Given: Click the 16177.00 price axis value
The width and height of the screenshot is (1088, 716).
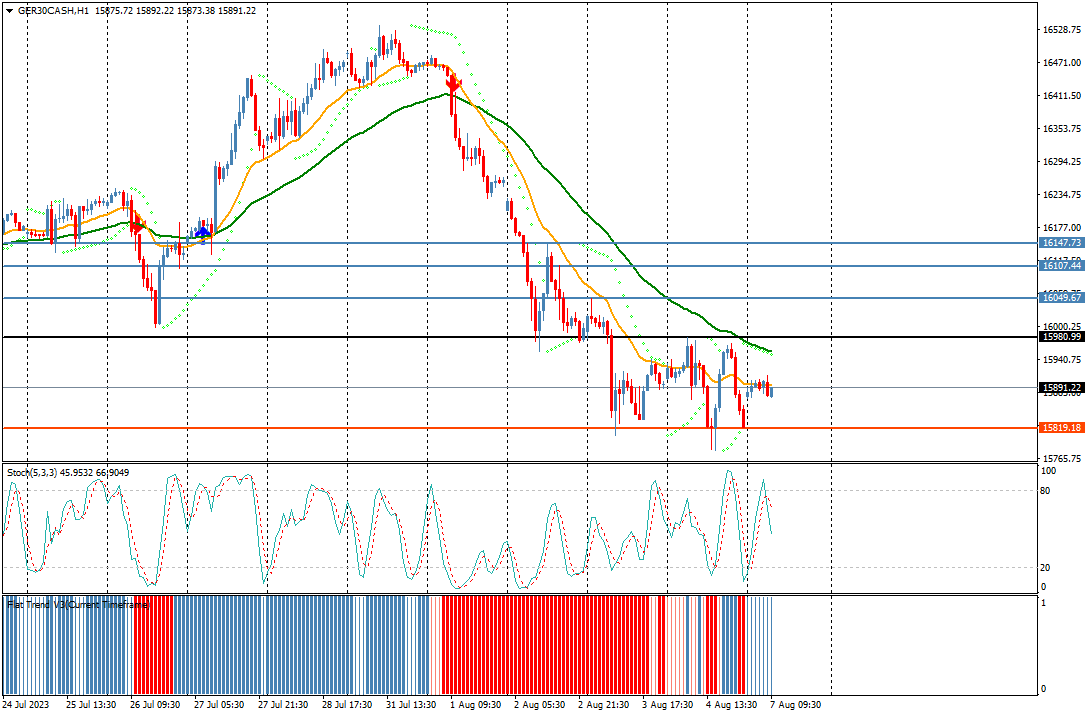Looking at the screenshot, I should tap(1062, 228).
